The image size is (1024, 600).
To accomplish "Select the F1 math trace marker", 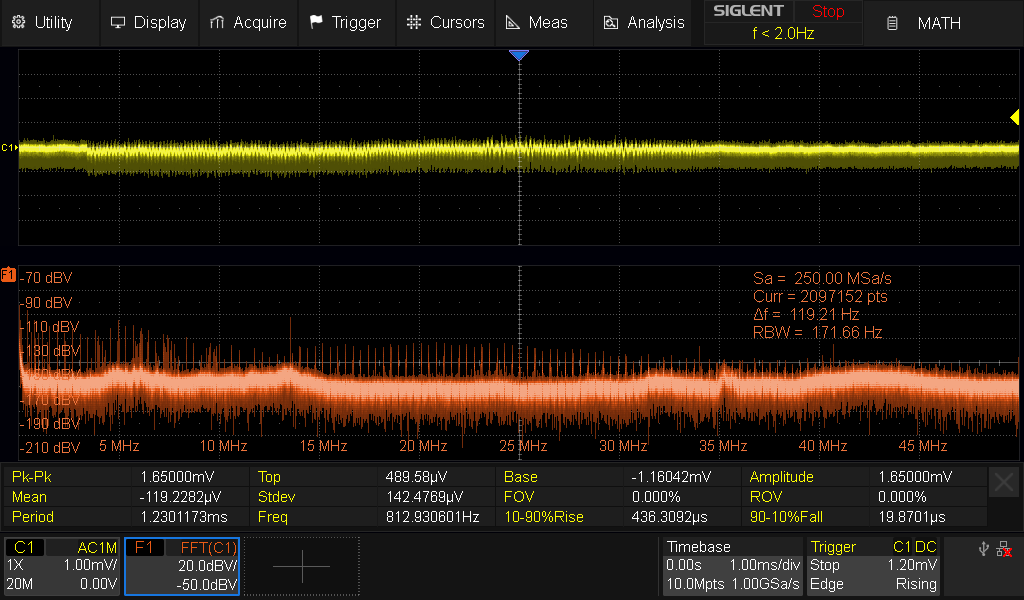I will [8, 274].
